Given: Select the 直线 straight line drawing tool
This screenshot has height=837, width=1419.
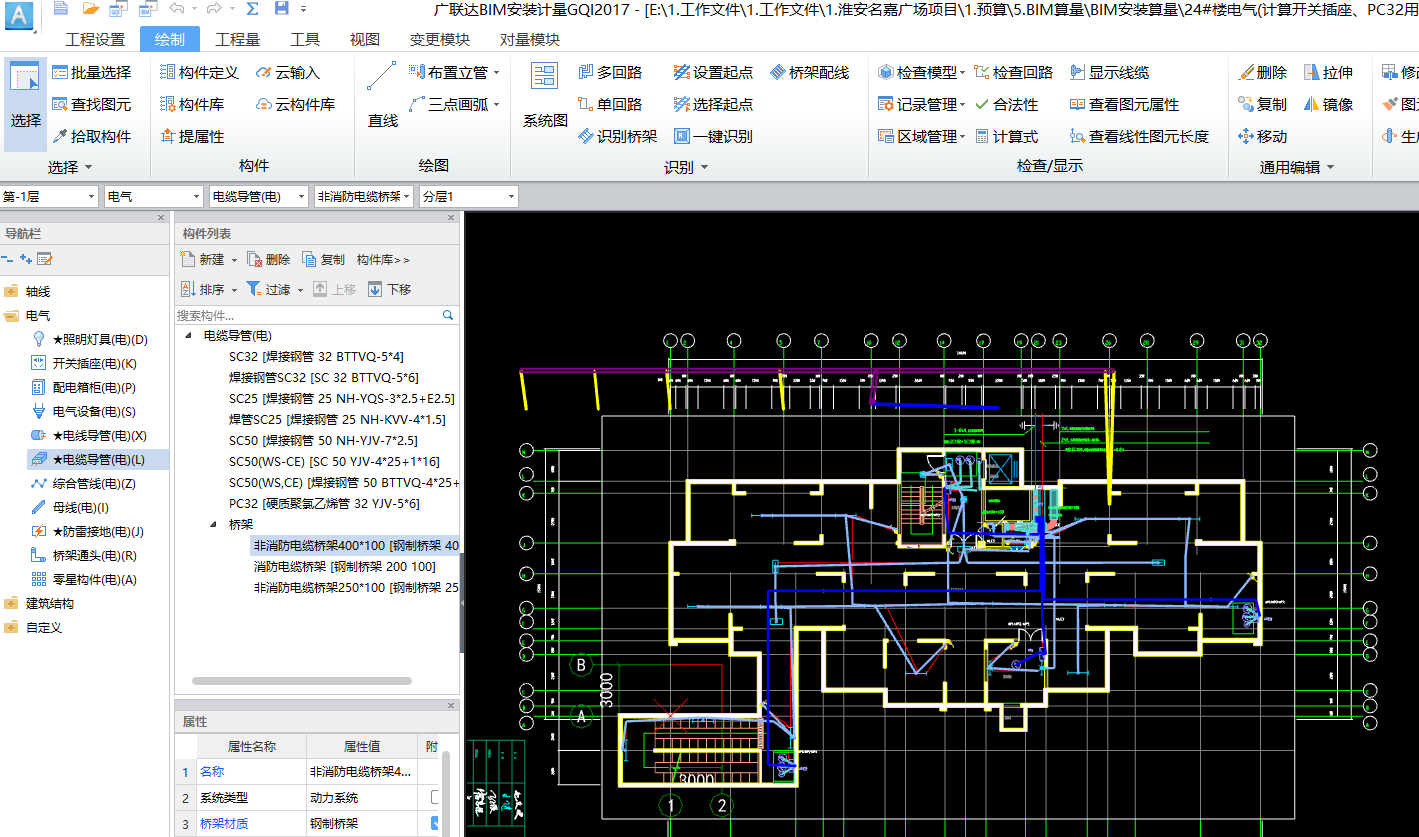Looking at the screenshot, I should (x=382, y=96).
